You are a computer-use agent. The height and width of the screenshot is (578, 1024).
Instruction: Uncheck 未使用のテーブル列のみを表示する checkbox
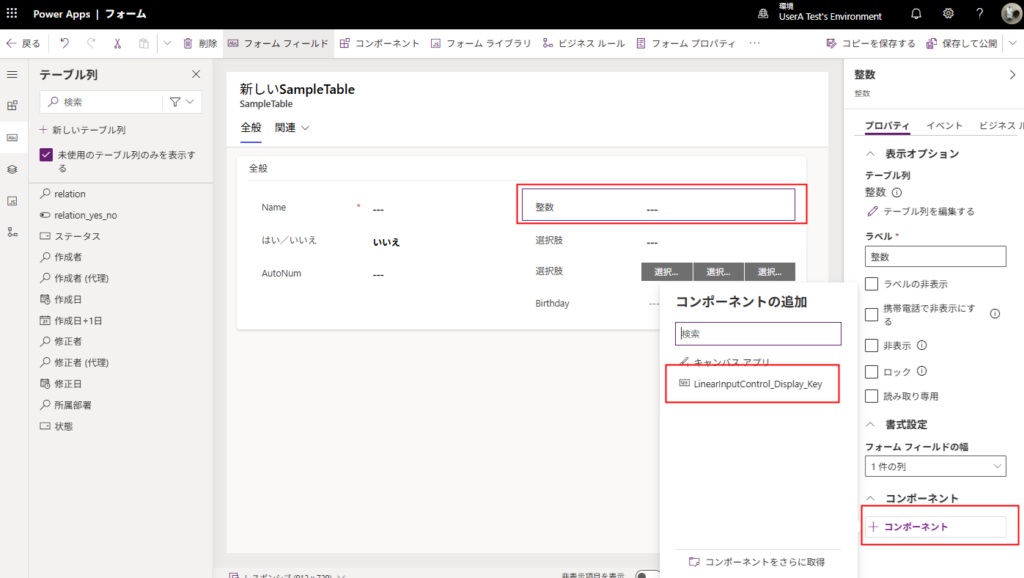point(46,155)
